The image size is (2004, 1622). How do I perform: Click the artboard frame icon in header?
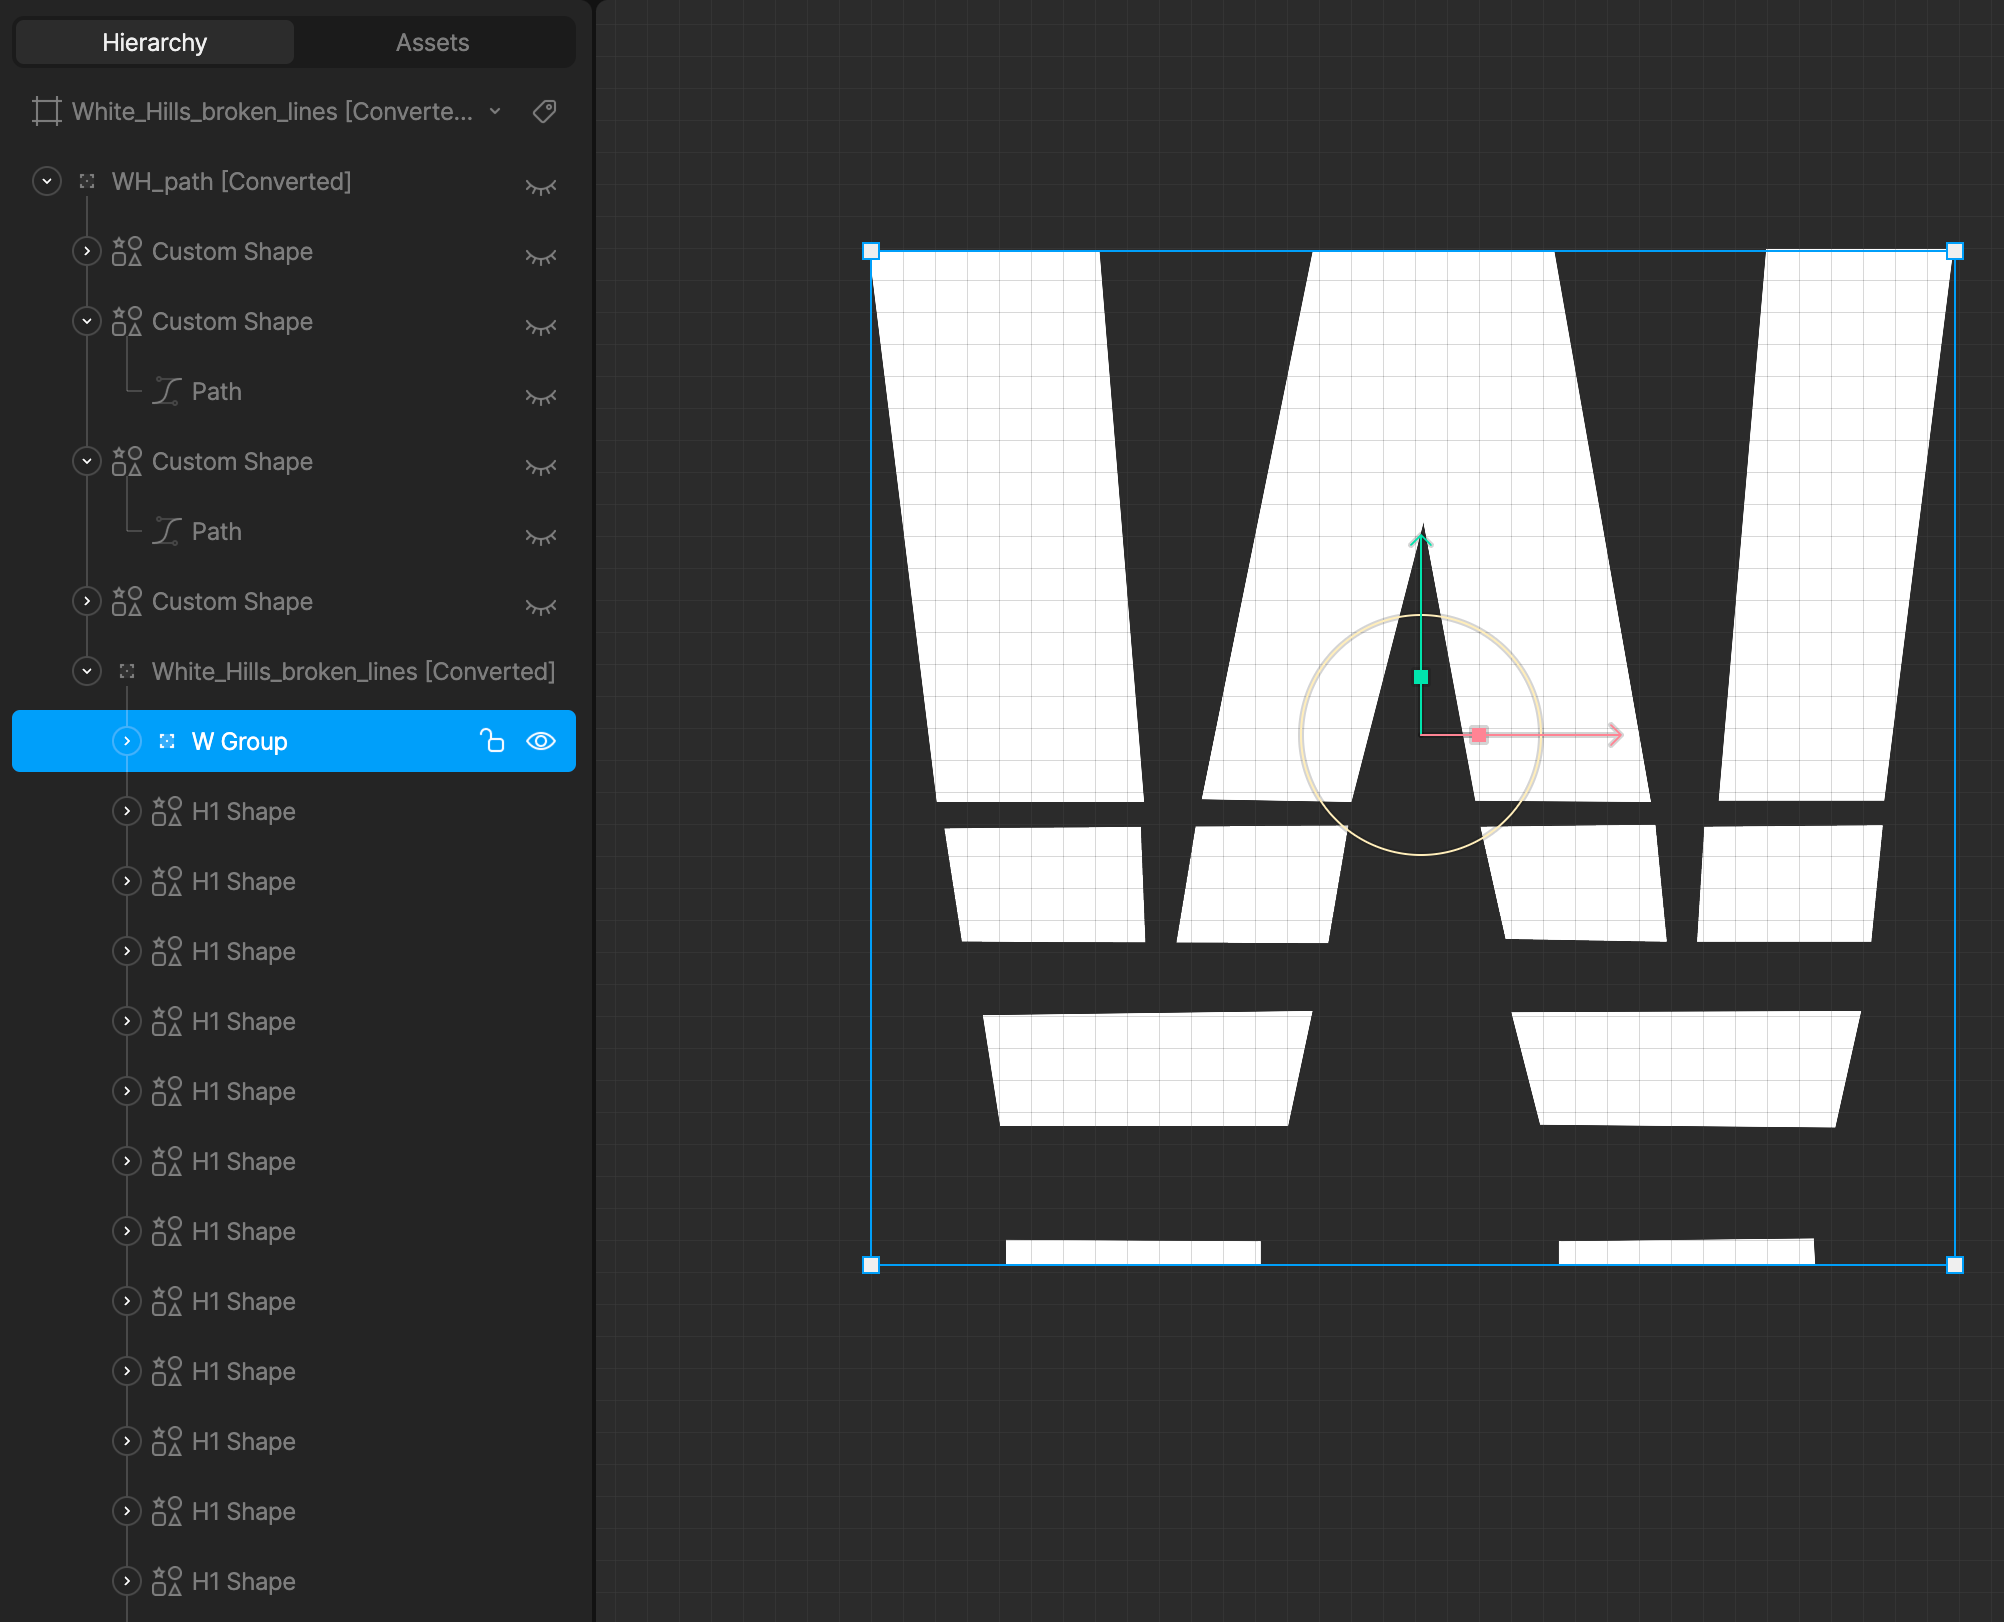(x=46, y=111)
